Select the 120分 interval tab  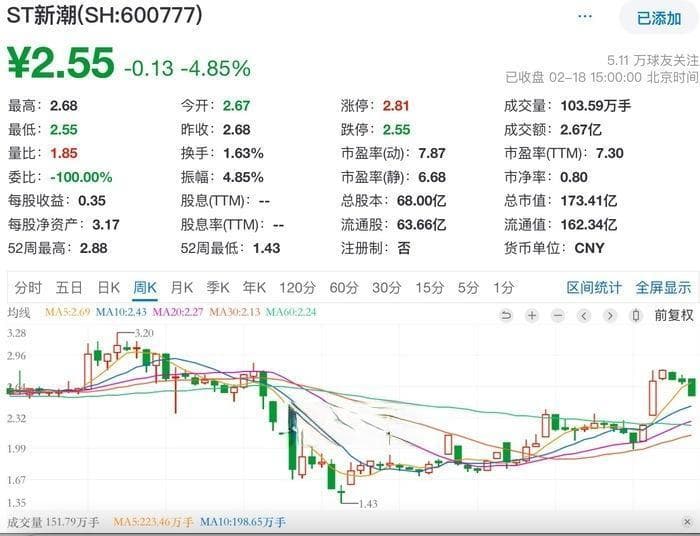297,288
